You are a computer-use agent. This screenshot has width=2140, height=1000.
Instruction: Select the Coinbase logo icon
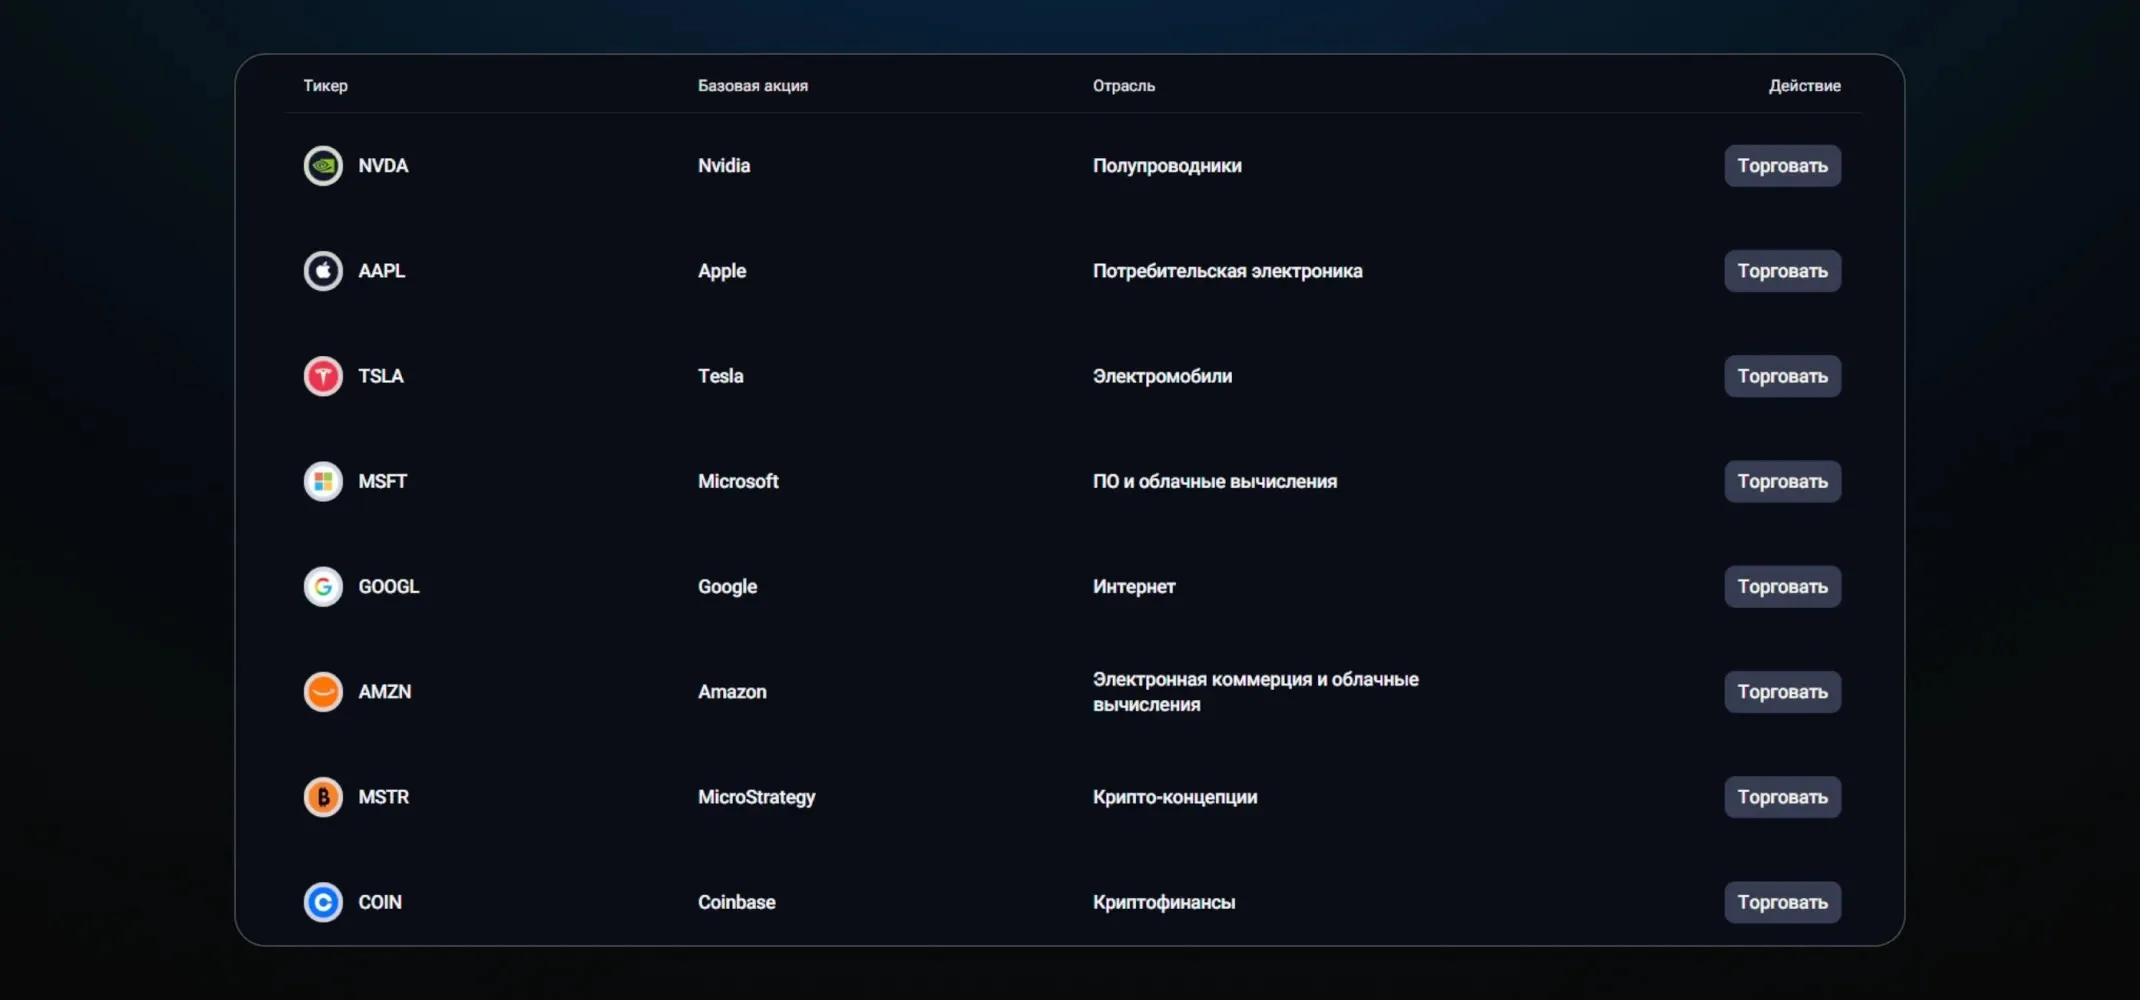coord(323,902)
